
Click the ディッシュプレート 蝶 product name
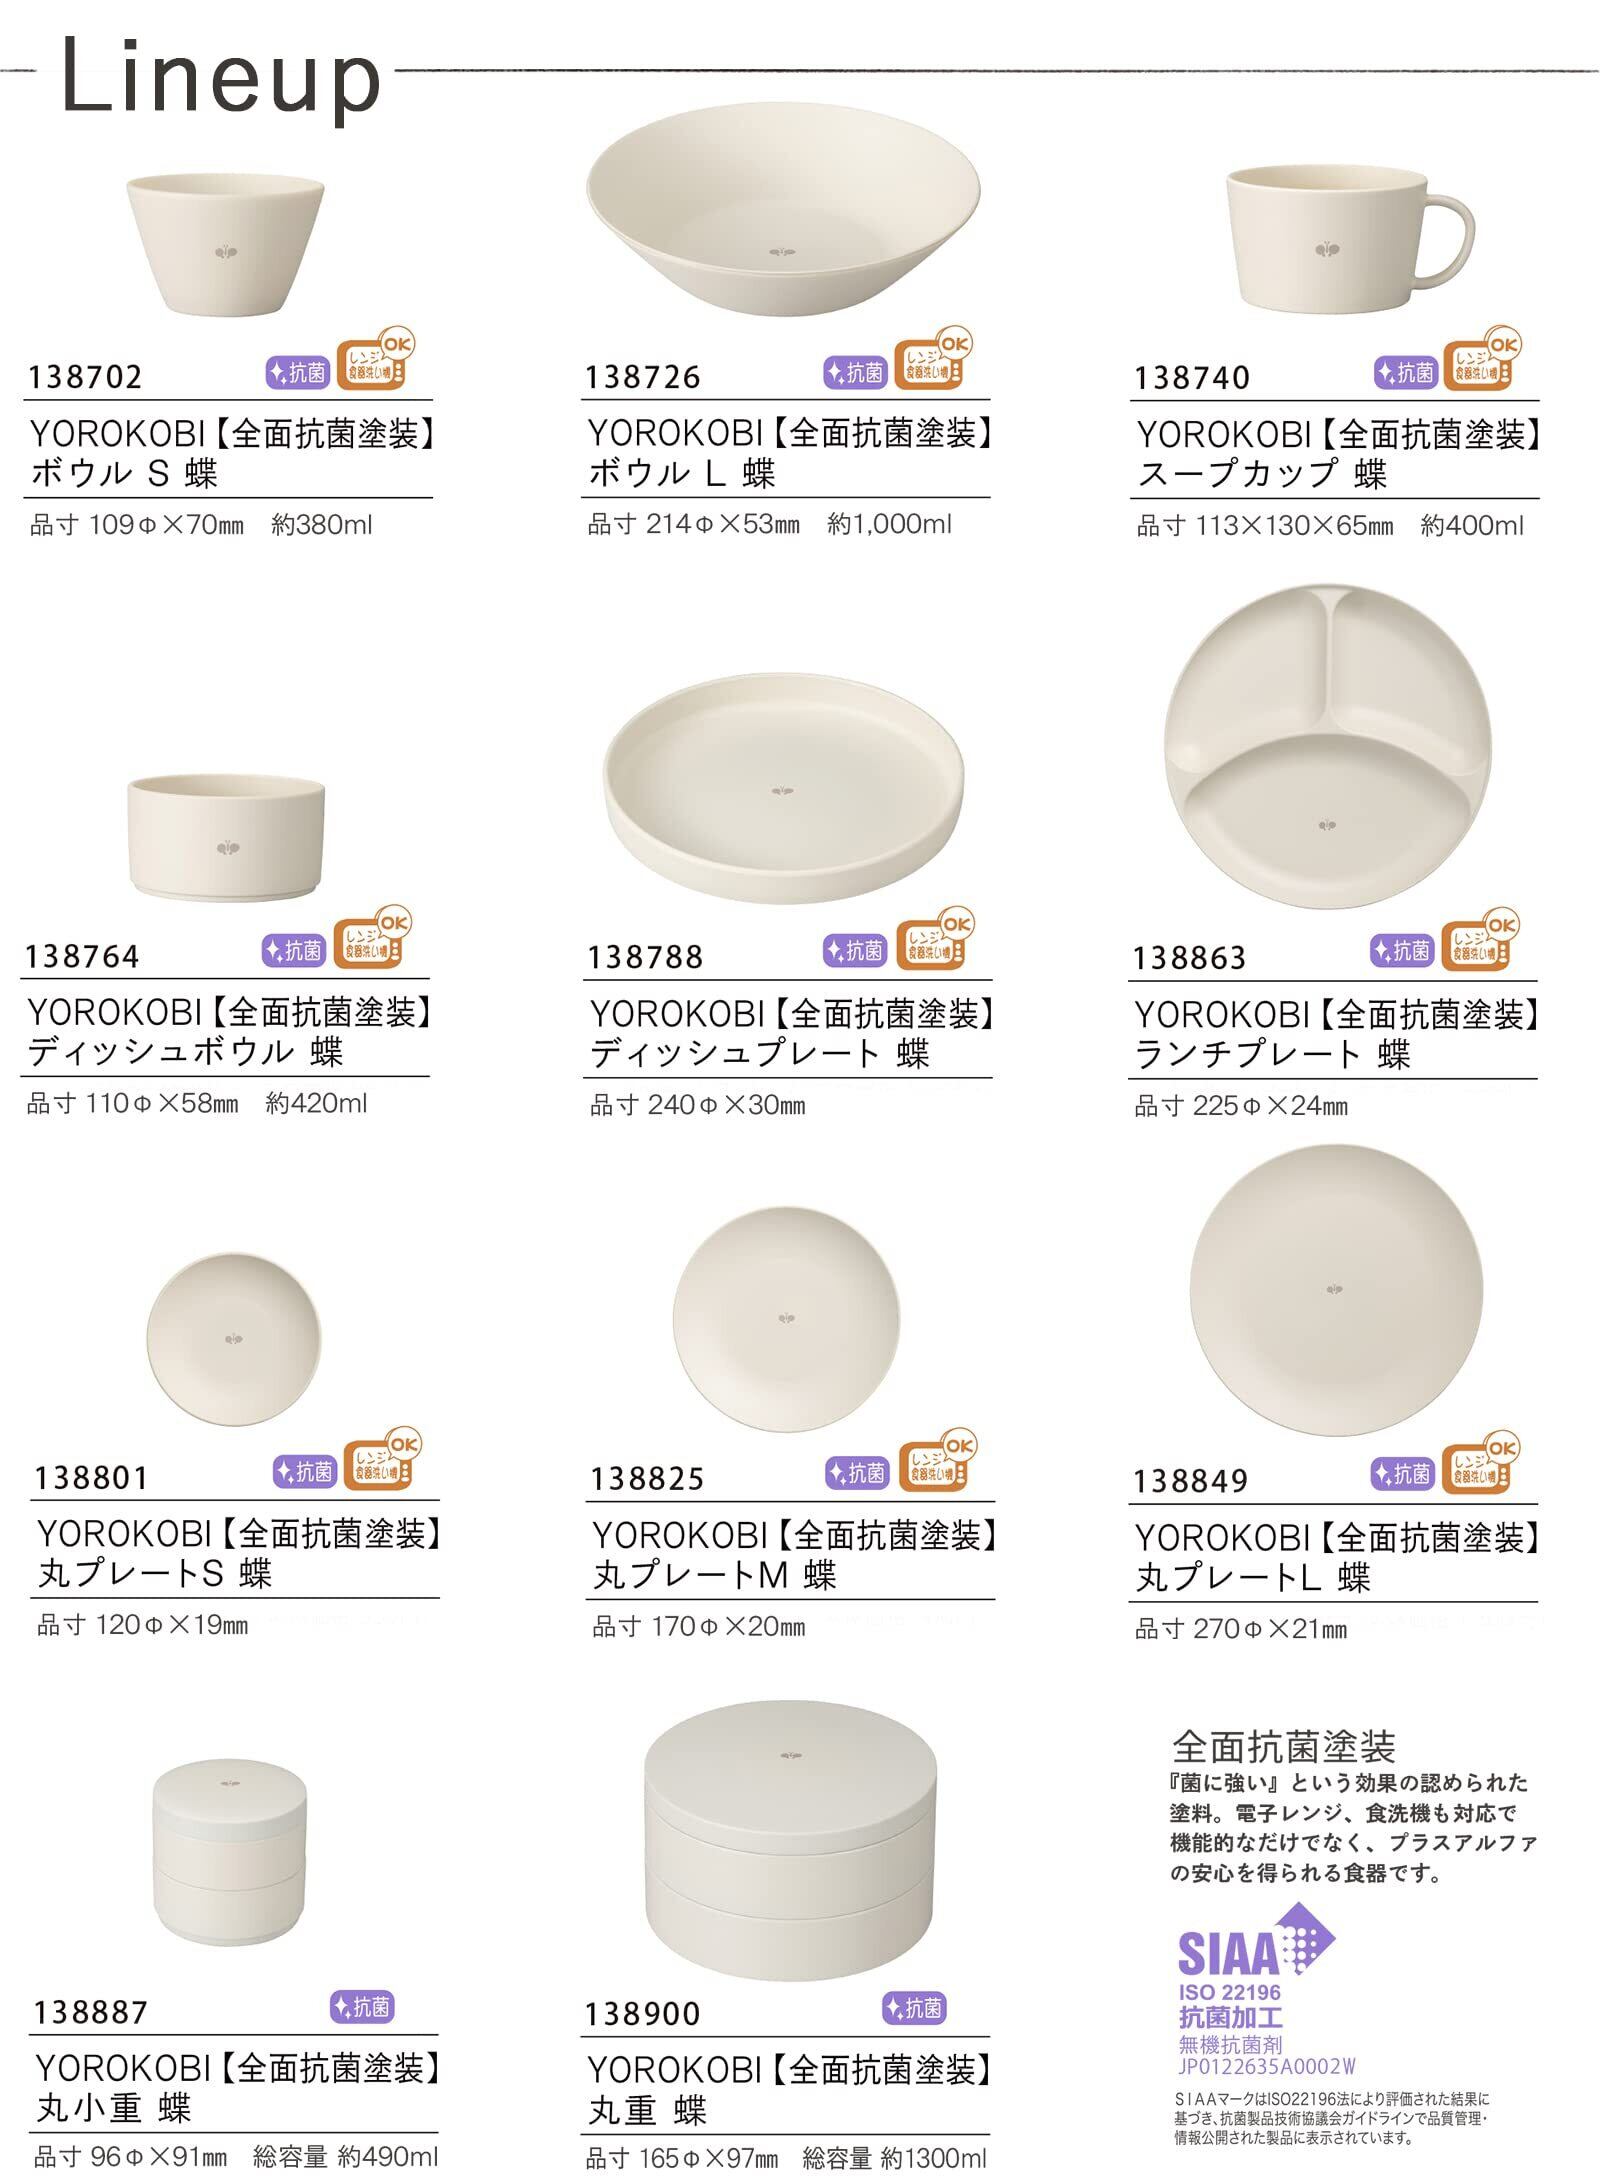click(760, 1055)
